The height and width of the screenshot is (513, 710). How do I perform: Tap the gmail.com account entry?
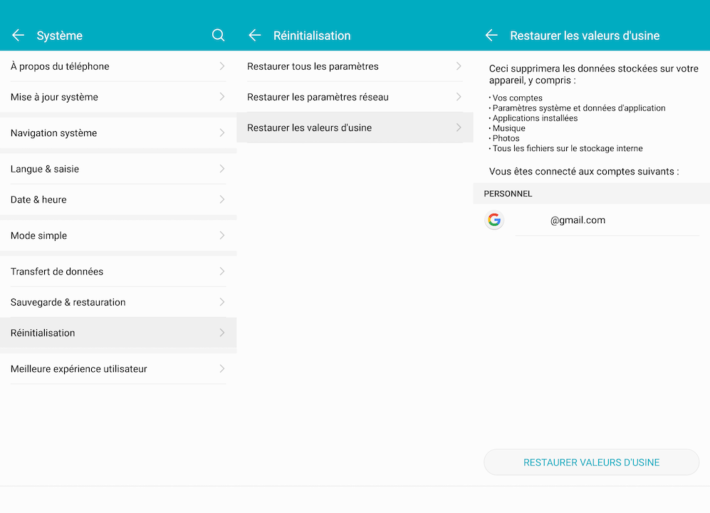(578, 220)
